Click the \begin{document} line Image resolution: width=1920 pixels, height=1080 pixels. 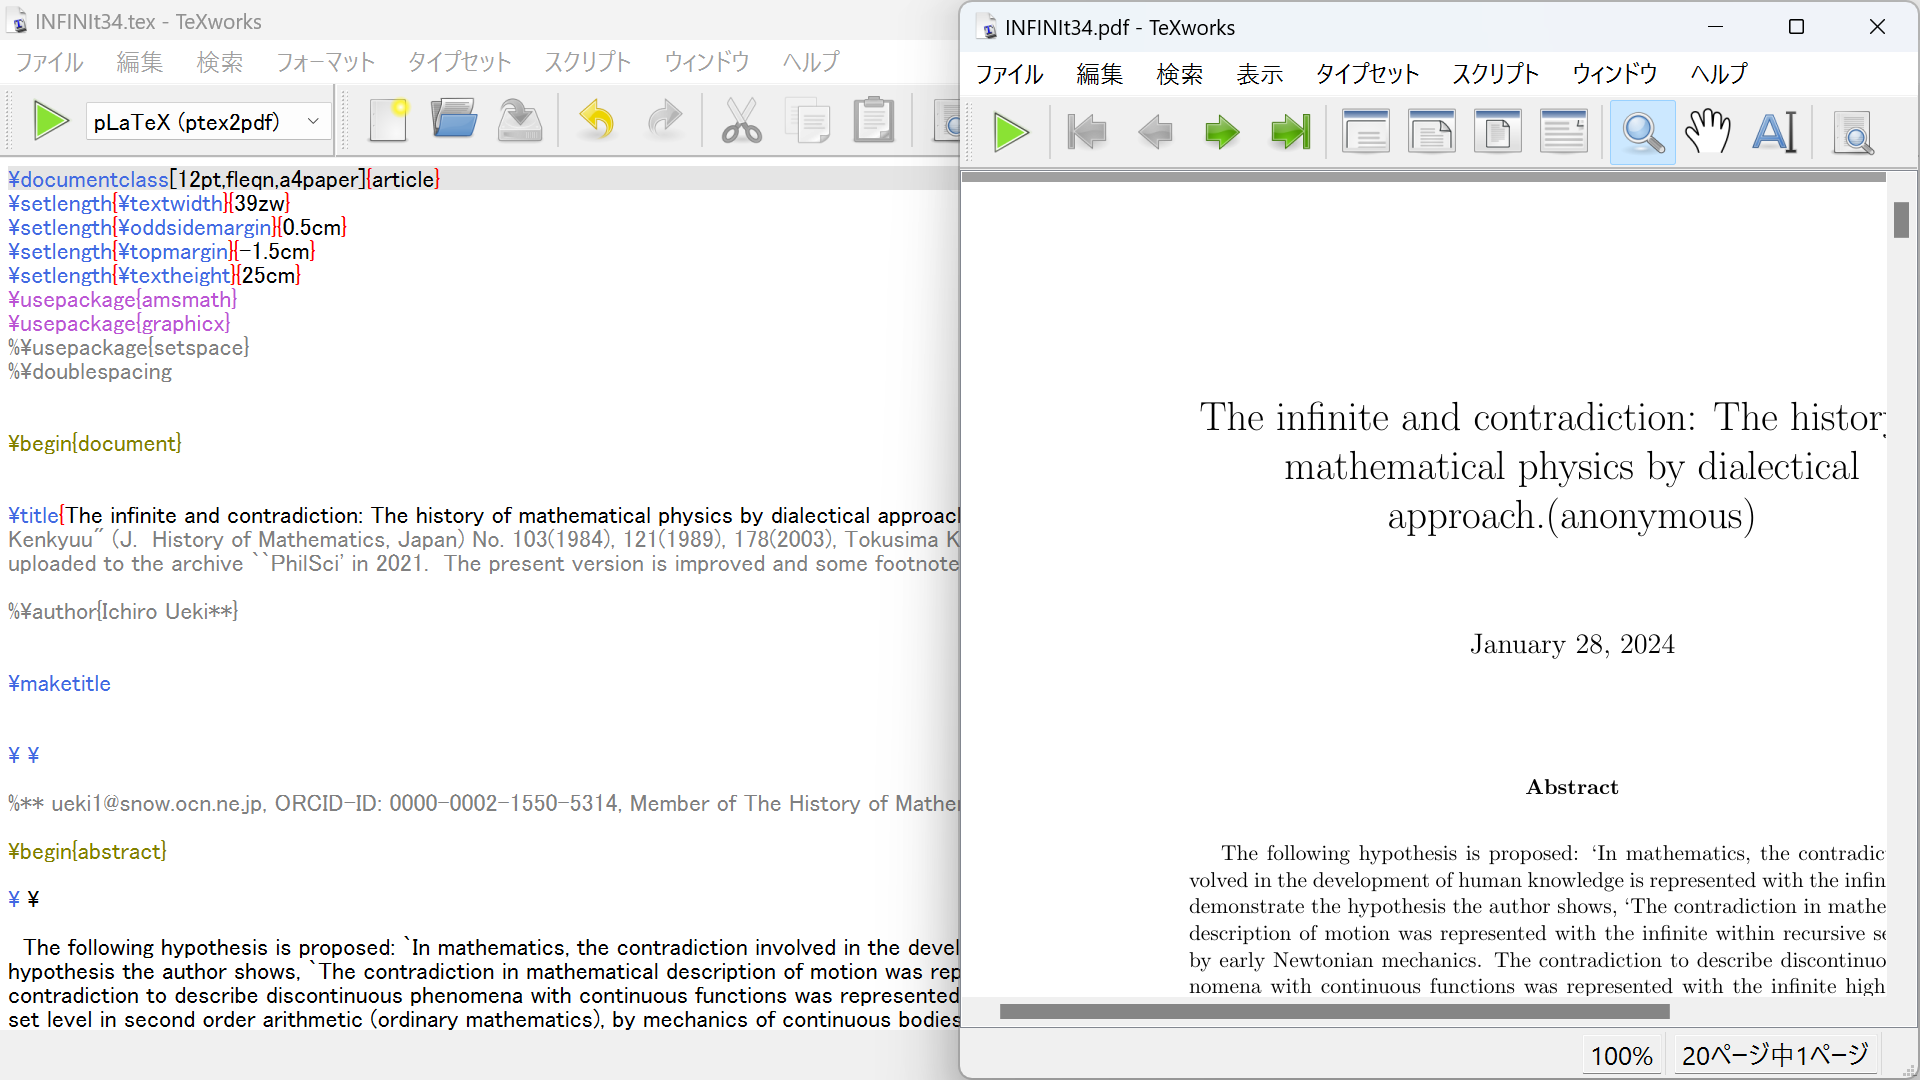[95, 444]
